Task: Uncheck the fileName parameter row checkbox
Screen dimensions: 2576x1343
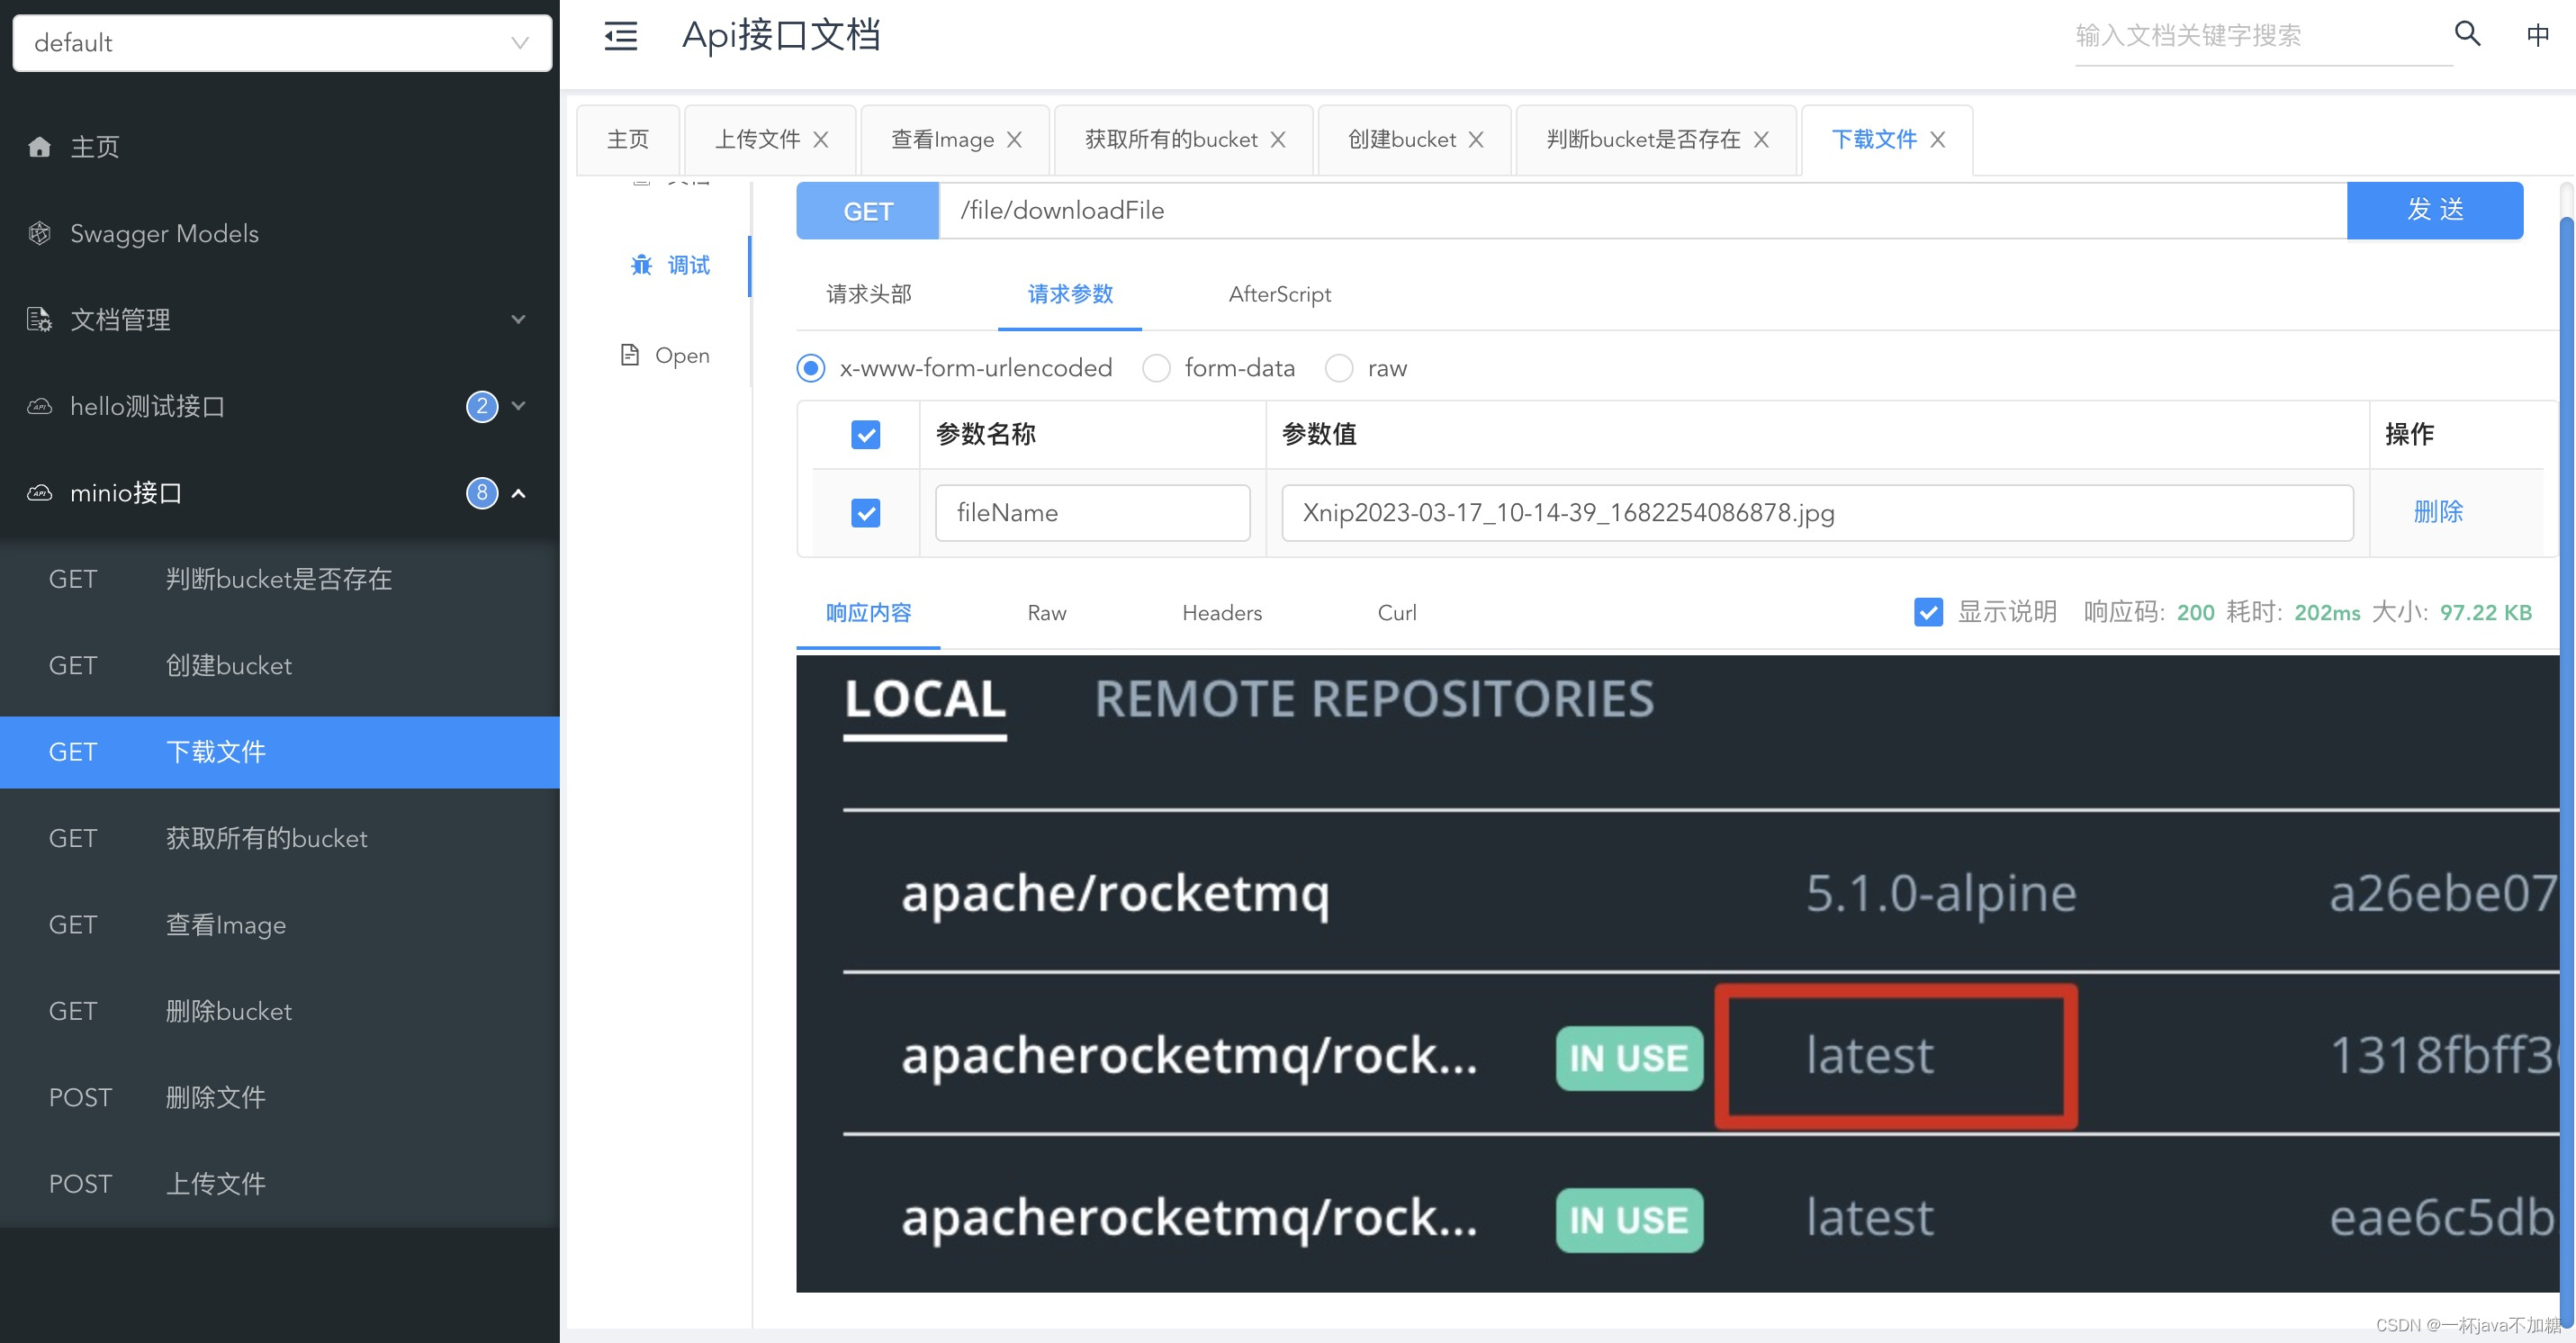Action: [x=865, y=513]
